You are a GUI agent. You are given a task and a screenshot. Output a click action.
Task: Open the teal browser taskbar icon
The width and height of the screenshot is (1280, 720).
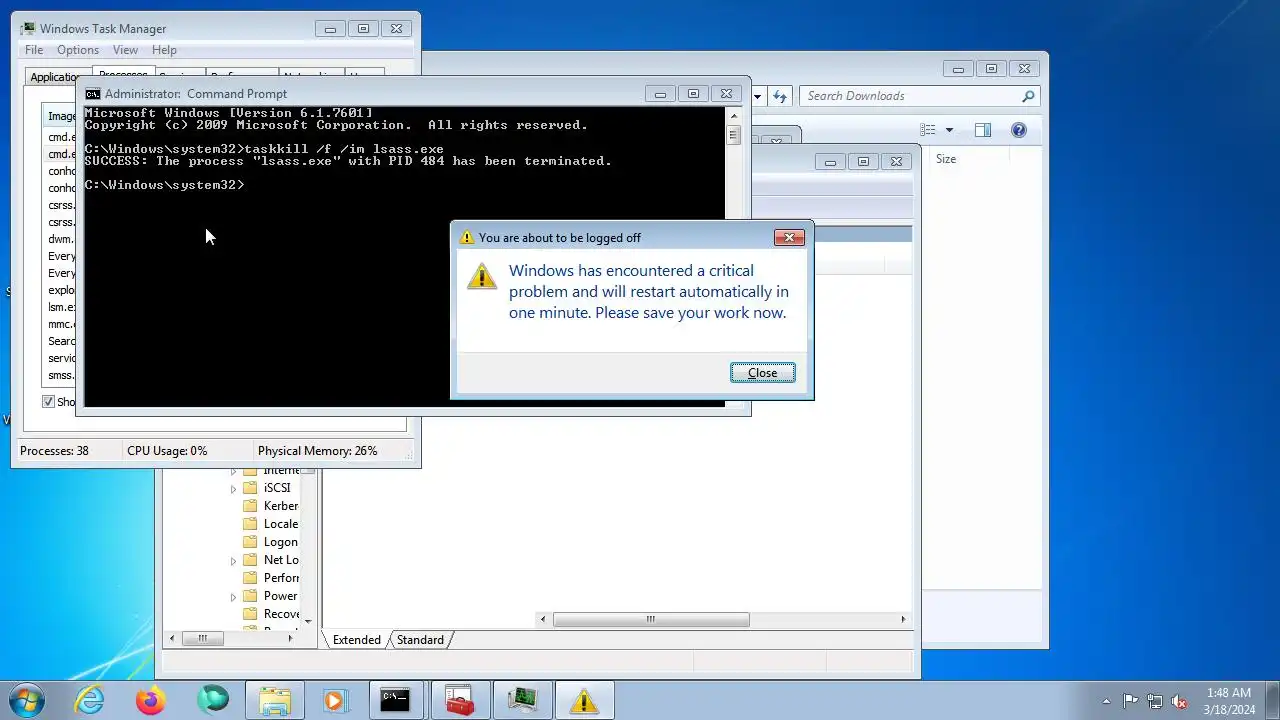[x=212, y=700]
